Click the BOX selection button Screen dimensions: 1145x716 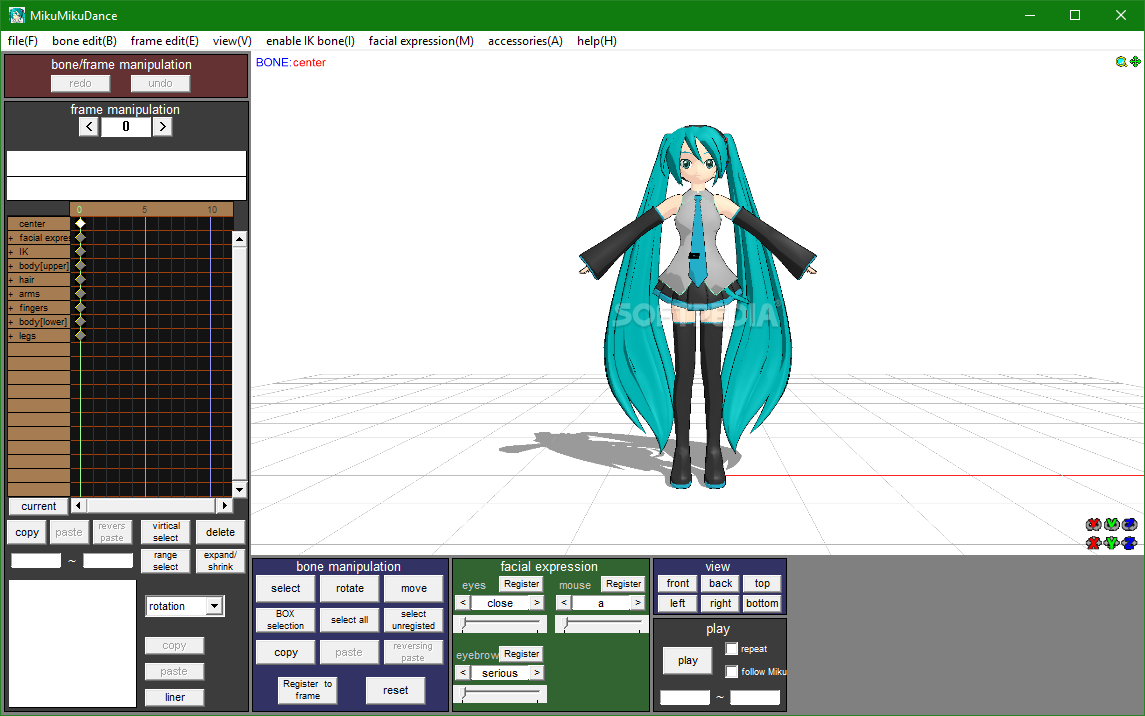(286, 620)
